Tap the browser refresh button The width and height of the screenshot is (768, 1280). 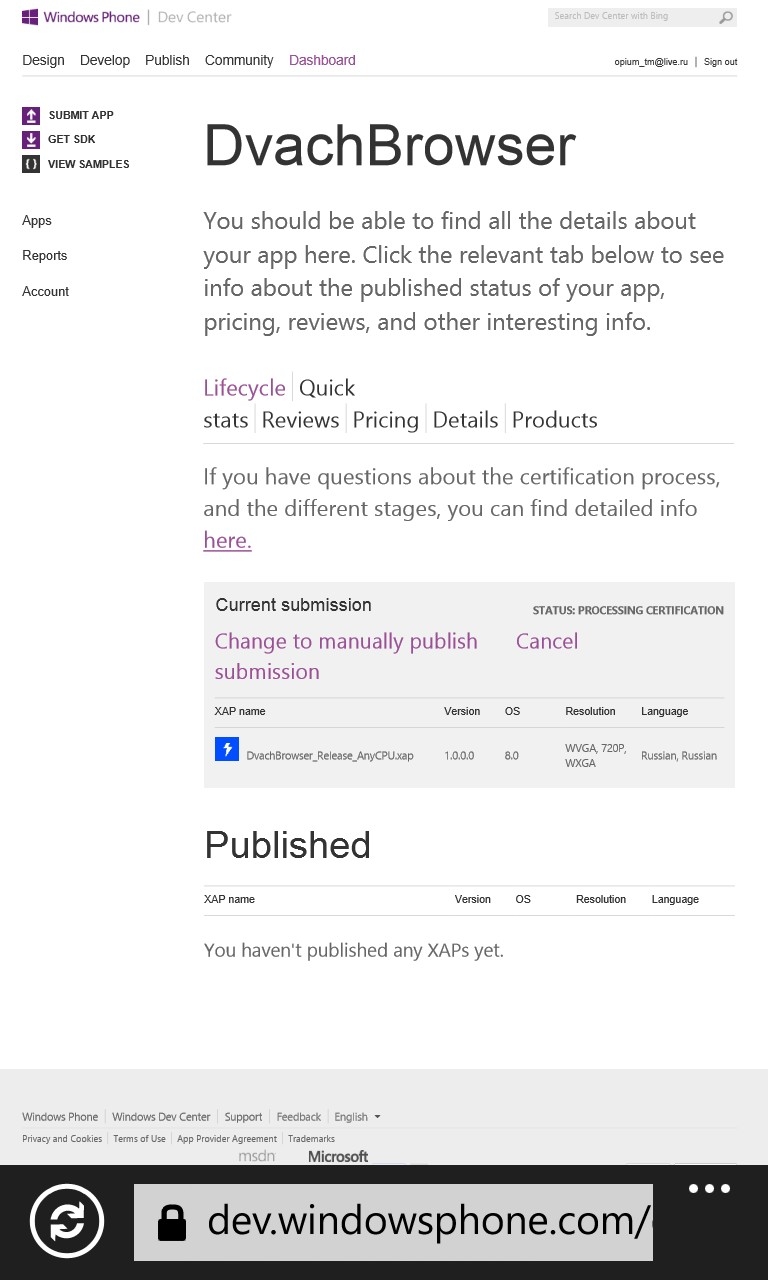67,1221
